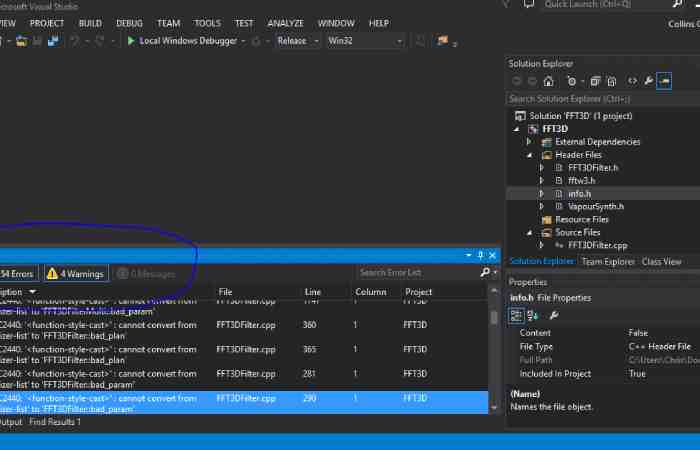Click the Find in Files toolbar icon

coord(442,41)
